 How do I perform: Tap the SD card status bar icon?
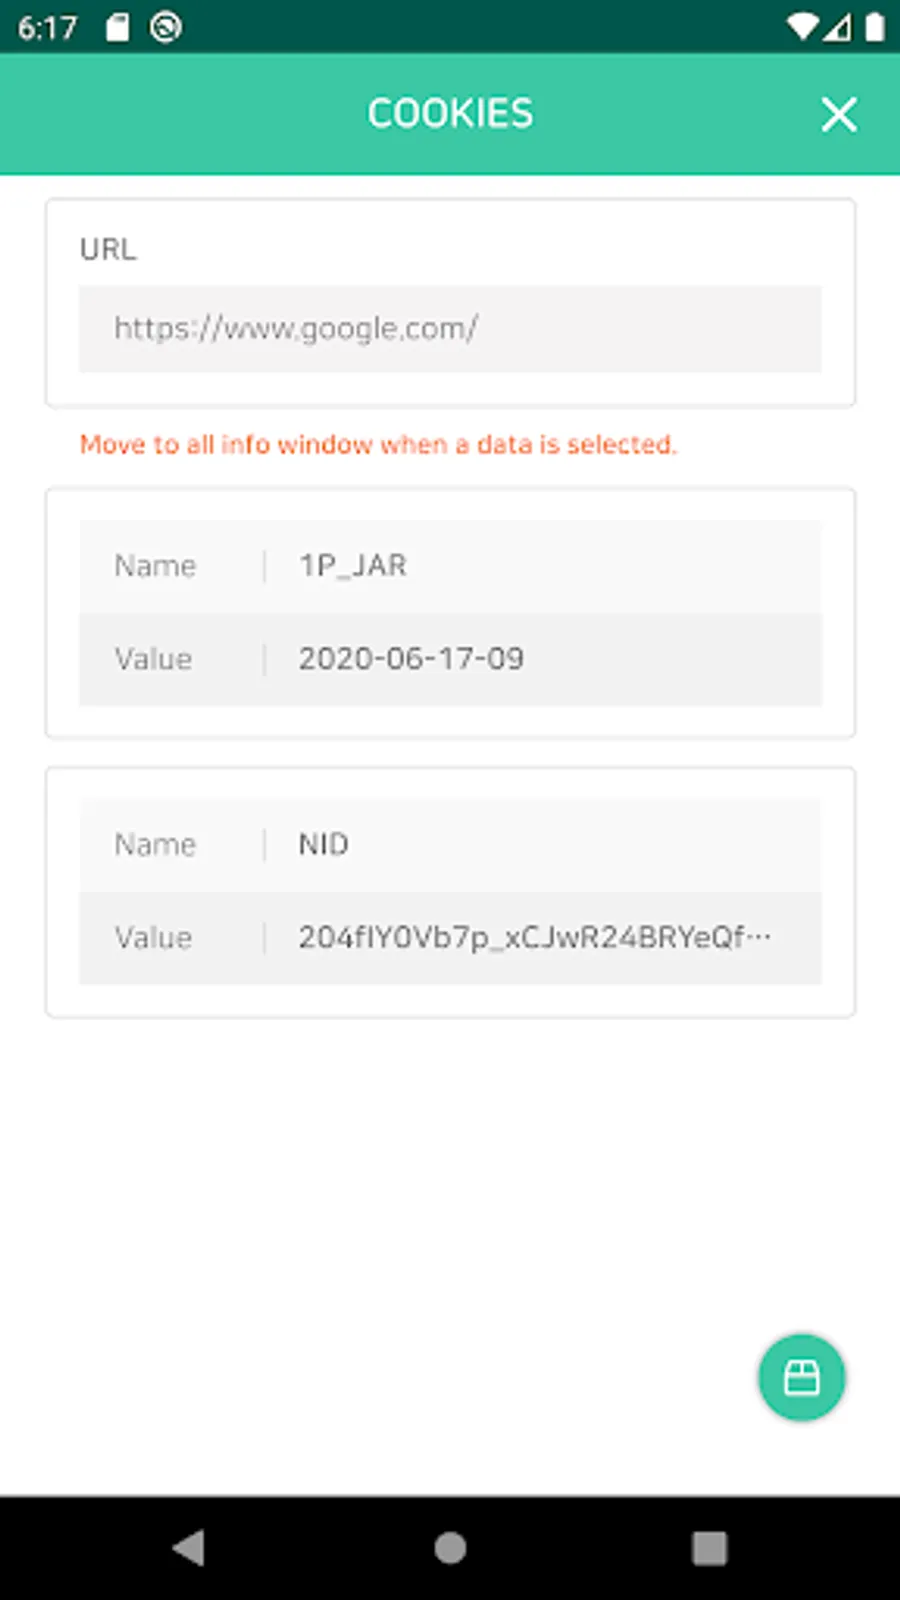click(118, 27)
